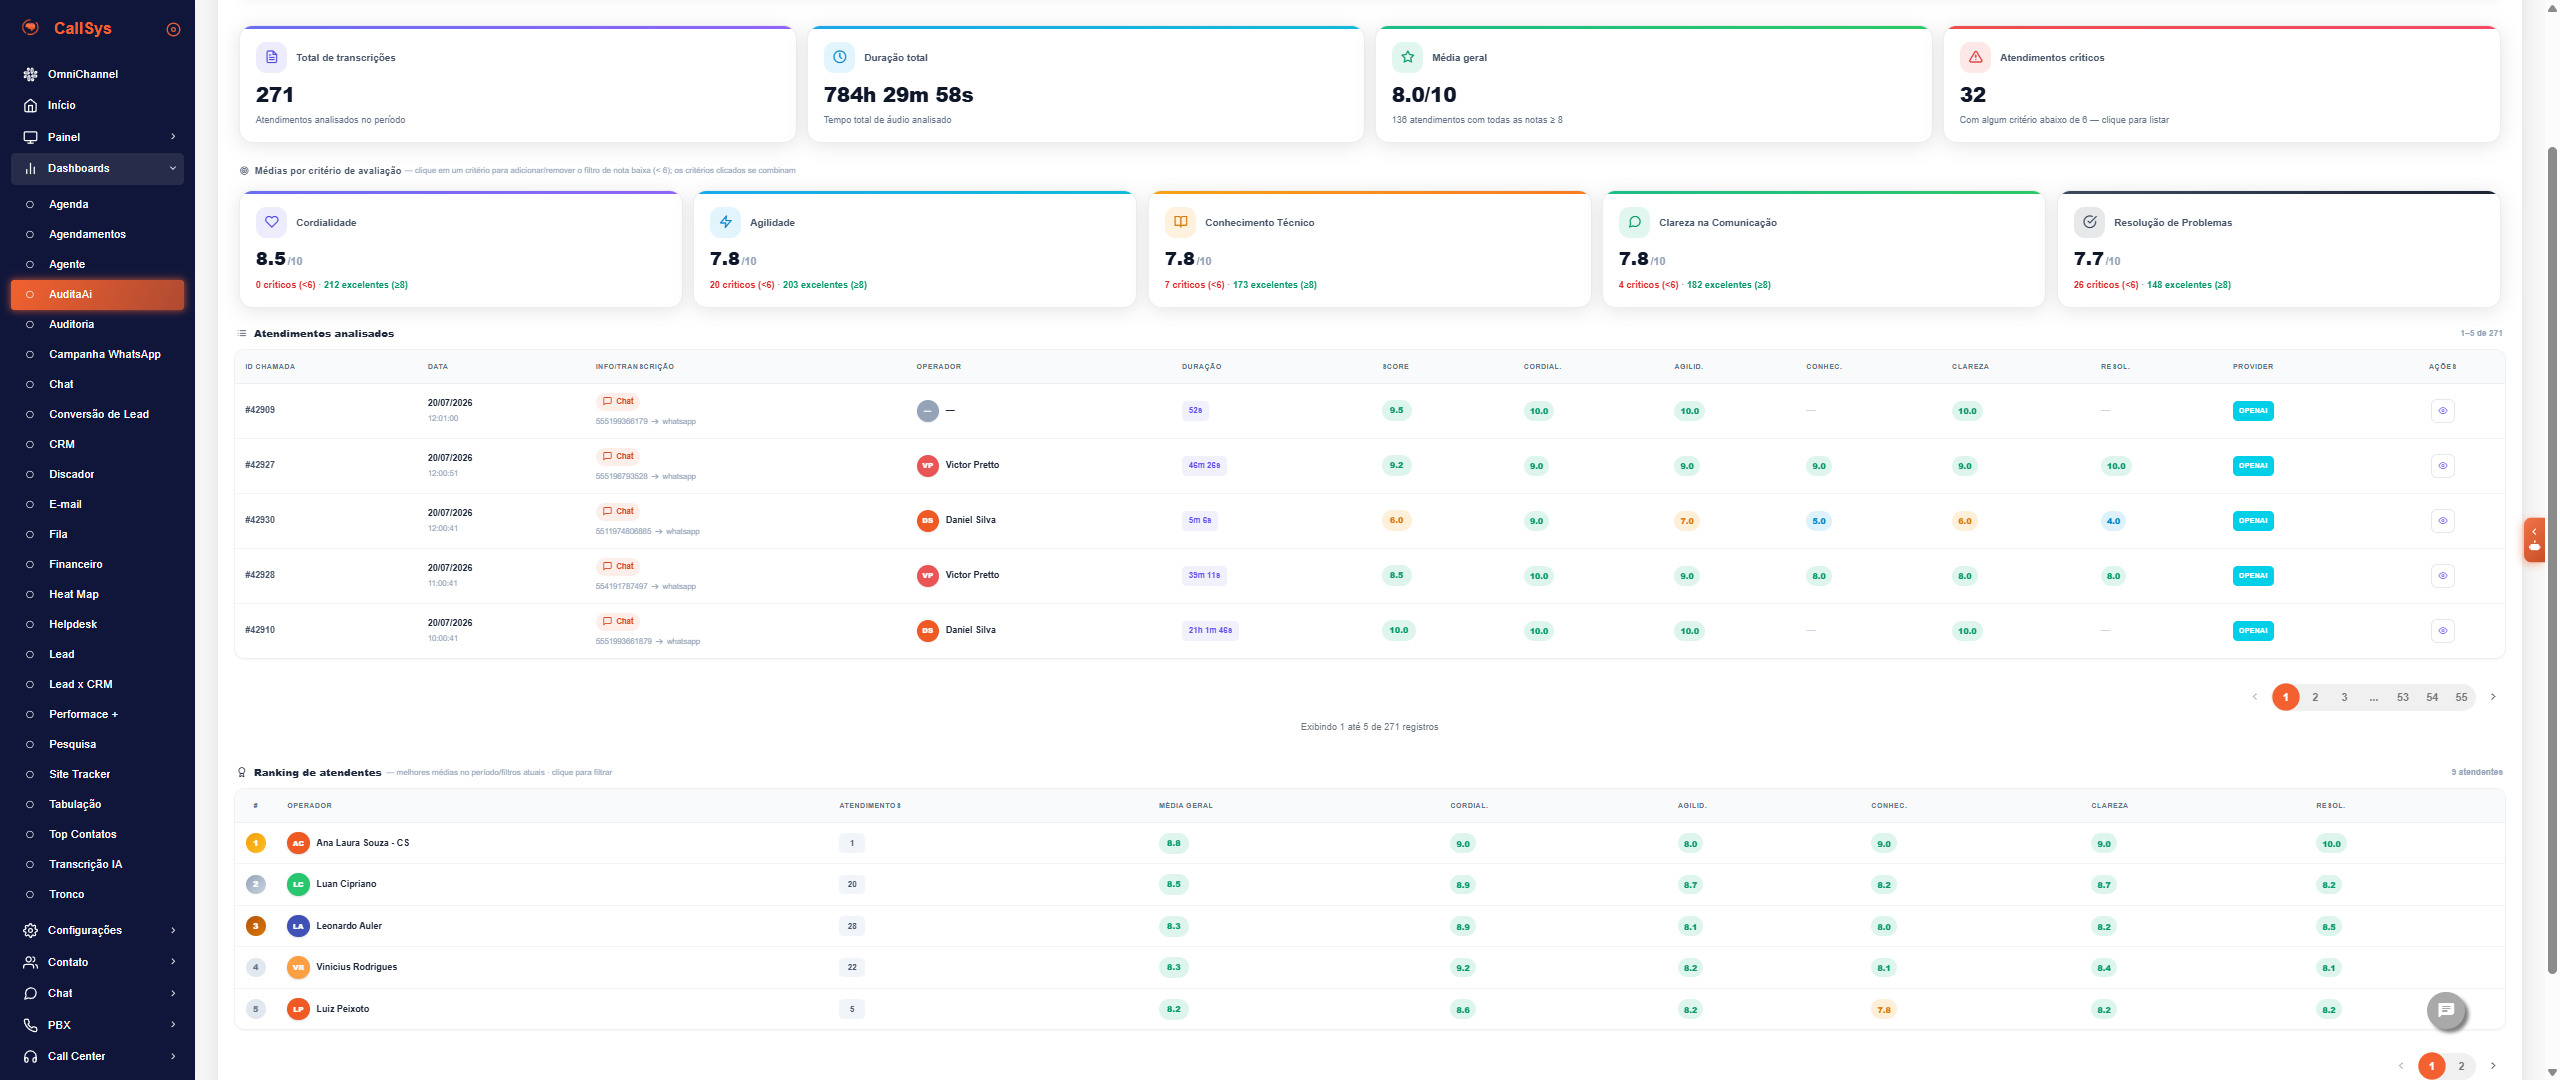
Task: Click the Cordialidade heart icon
Action: pyautogui.click(x=271, y=222)
